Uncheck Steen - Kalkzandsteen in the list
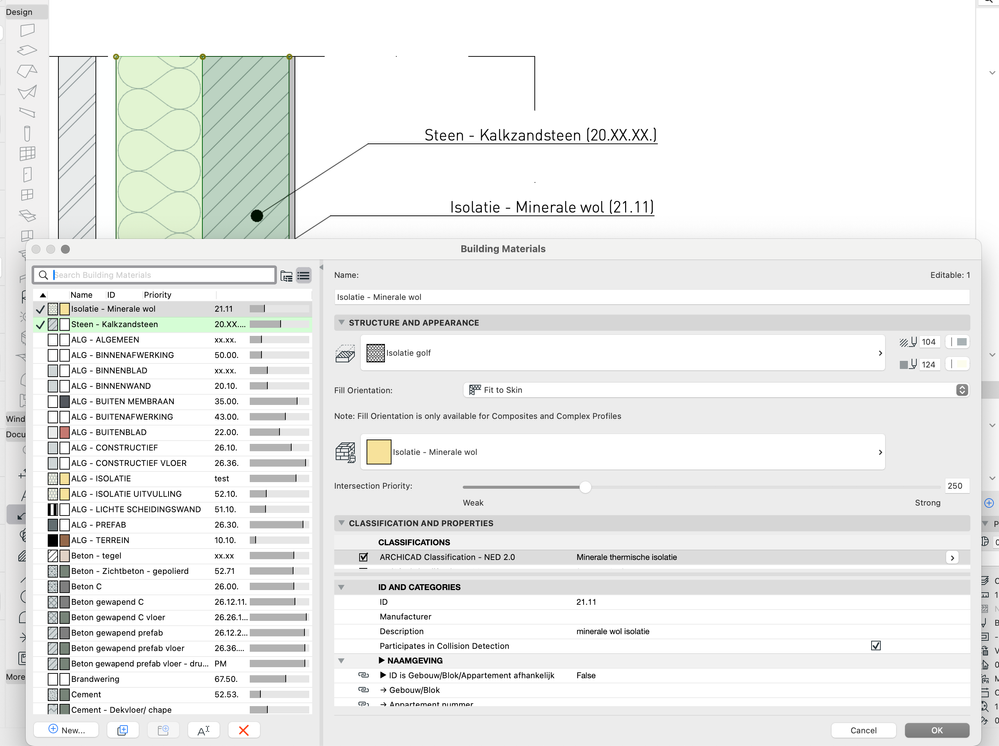This screenshot has height=746, width=999. tap(40, 324)
